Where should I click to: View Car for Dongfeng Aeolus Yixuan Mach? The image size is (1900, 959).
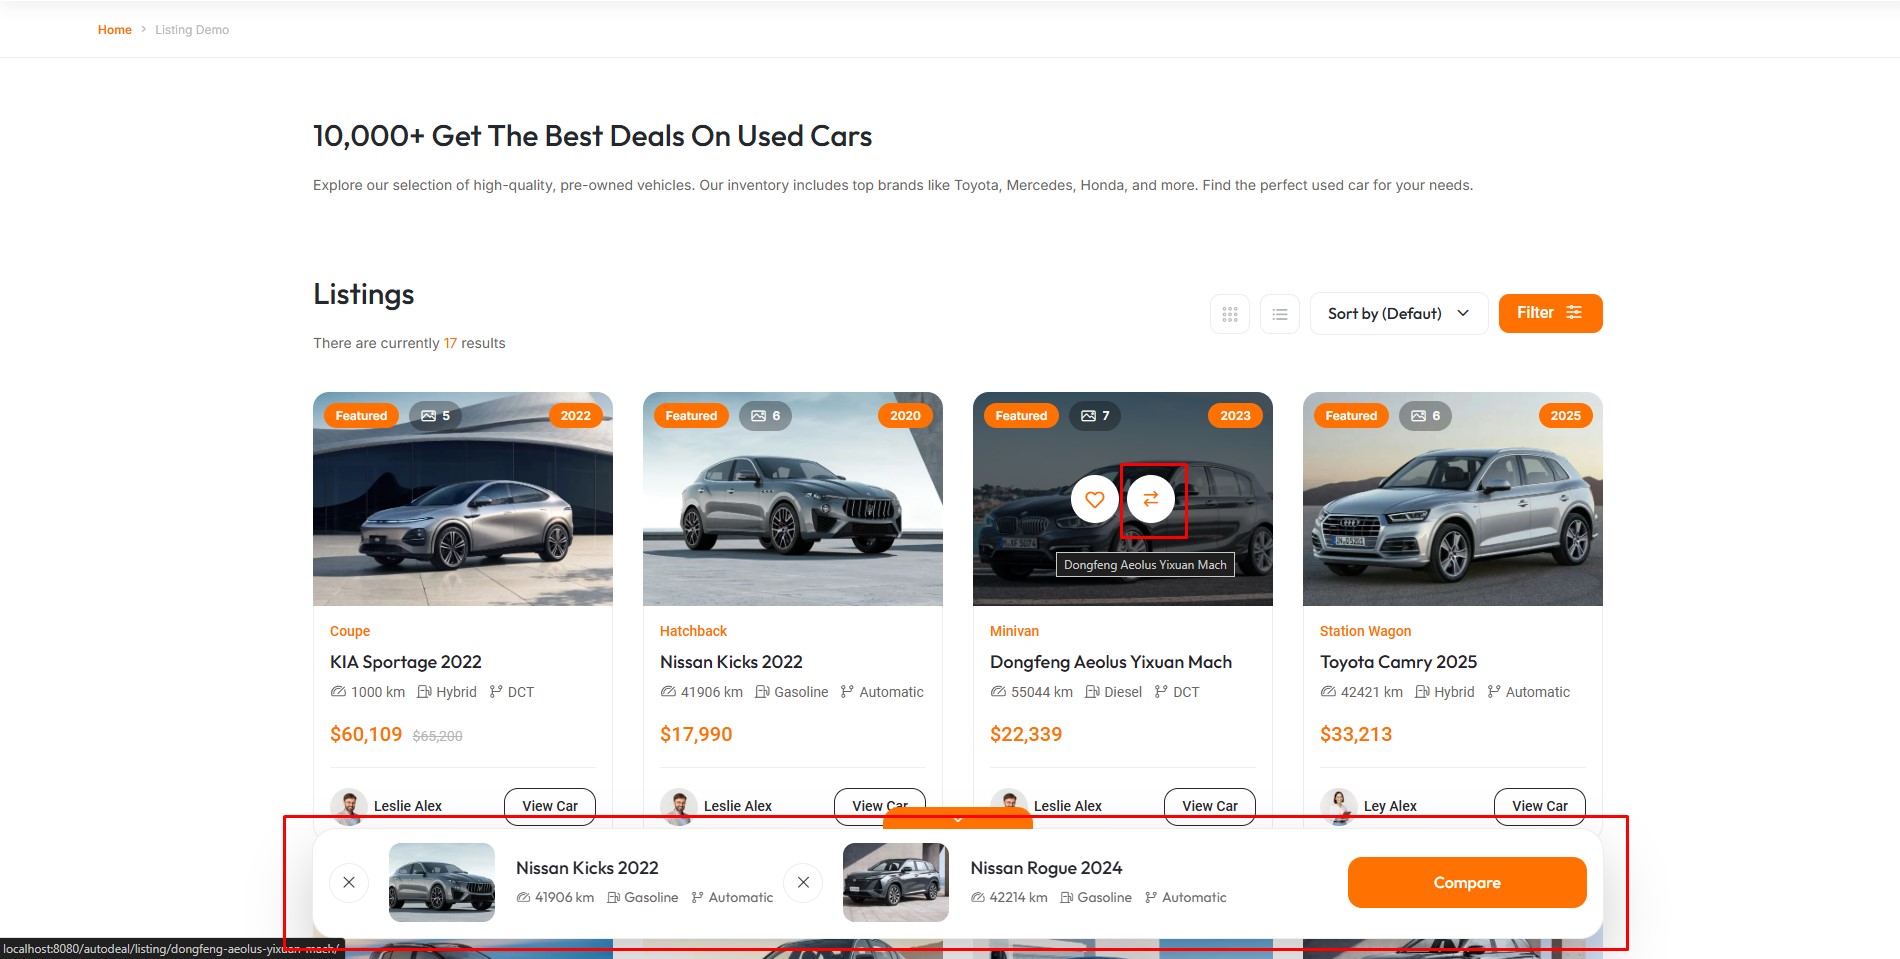point(1210,806)
